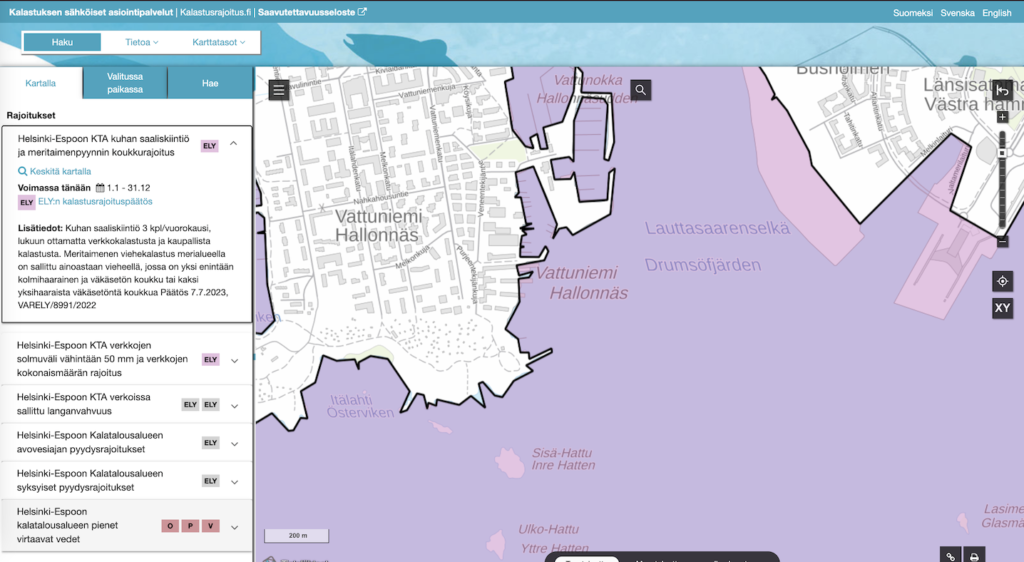Open the Tietoa dropdown menu
This screenshot has height=562, width=1024.
tap(143, 42)
